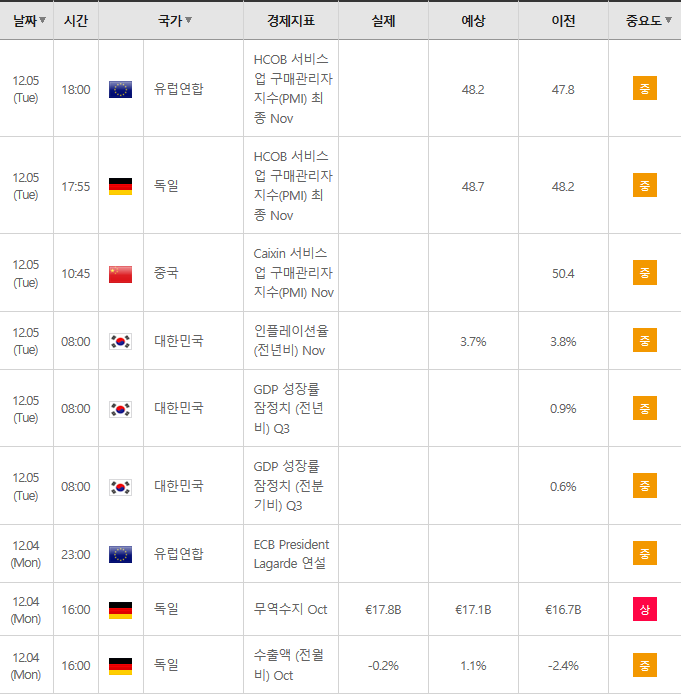The height and width of the screenshot is (694, 681).
Task: Click the 실제 column header
Action: point(383,20)
